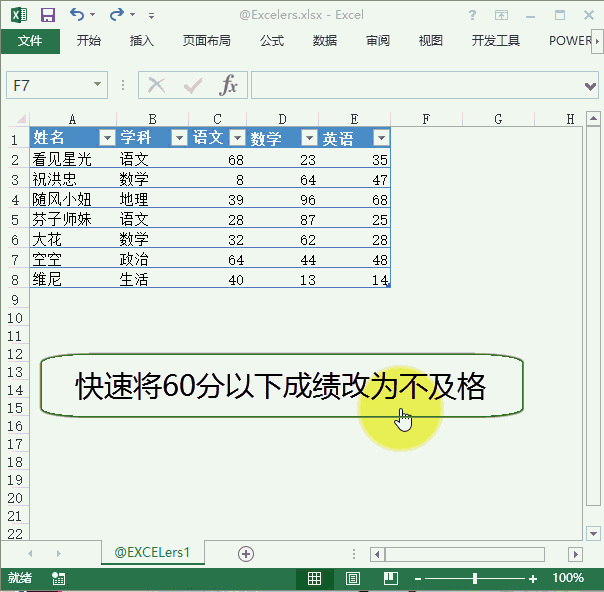The width and height of the screenshot is (604, 592).
Task: Click the Save icon in quick access toolbar
Action: (x=48, y=15)
